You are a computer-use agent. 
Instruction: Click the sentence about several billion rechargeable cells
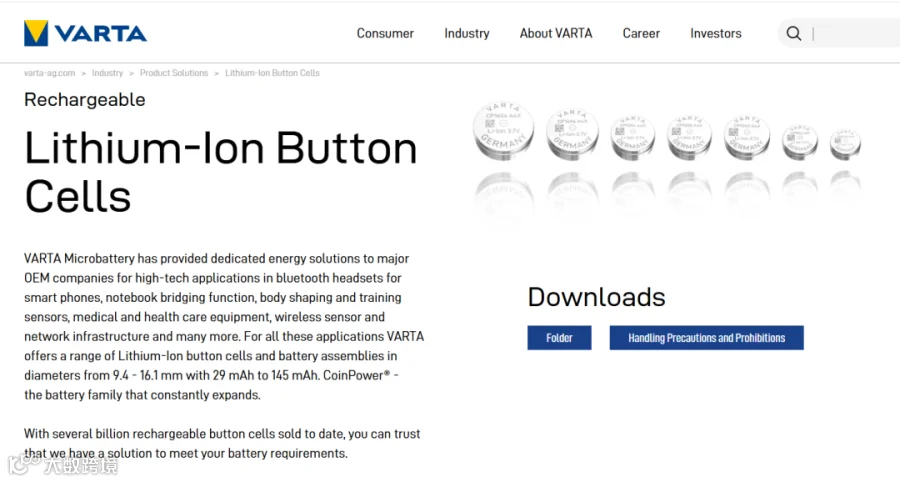pos(222,444)
